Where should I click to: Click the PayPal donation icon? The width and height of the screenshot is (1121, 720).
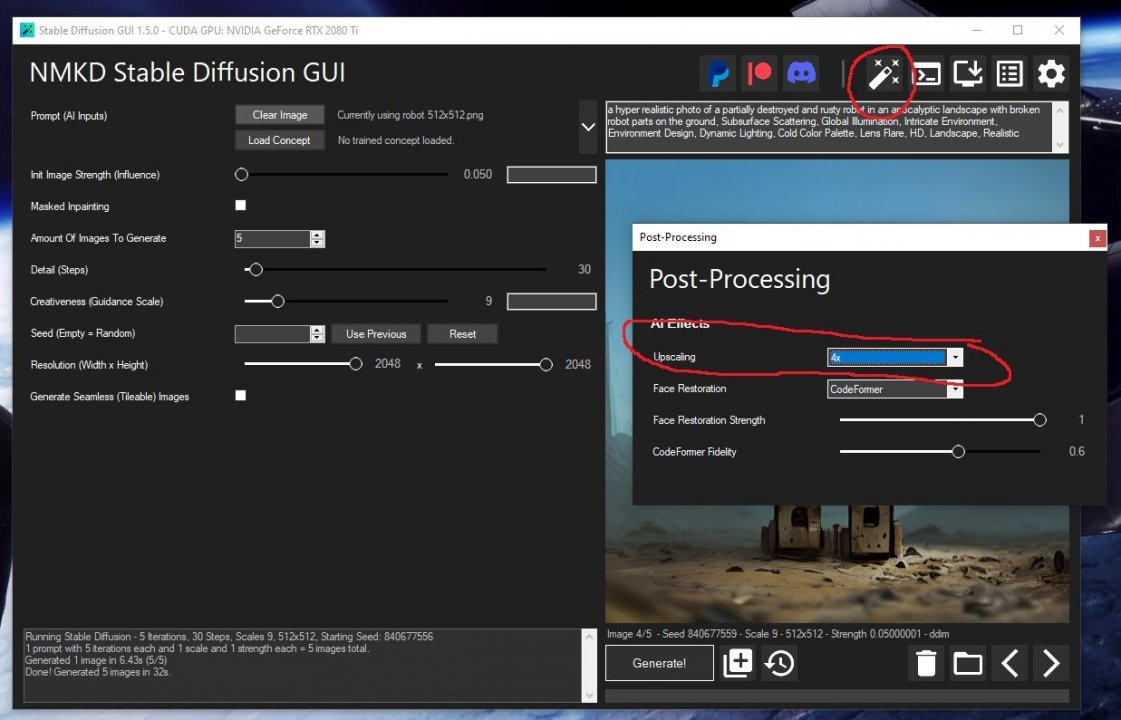click(x=718, y=72)
